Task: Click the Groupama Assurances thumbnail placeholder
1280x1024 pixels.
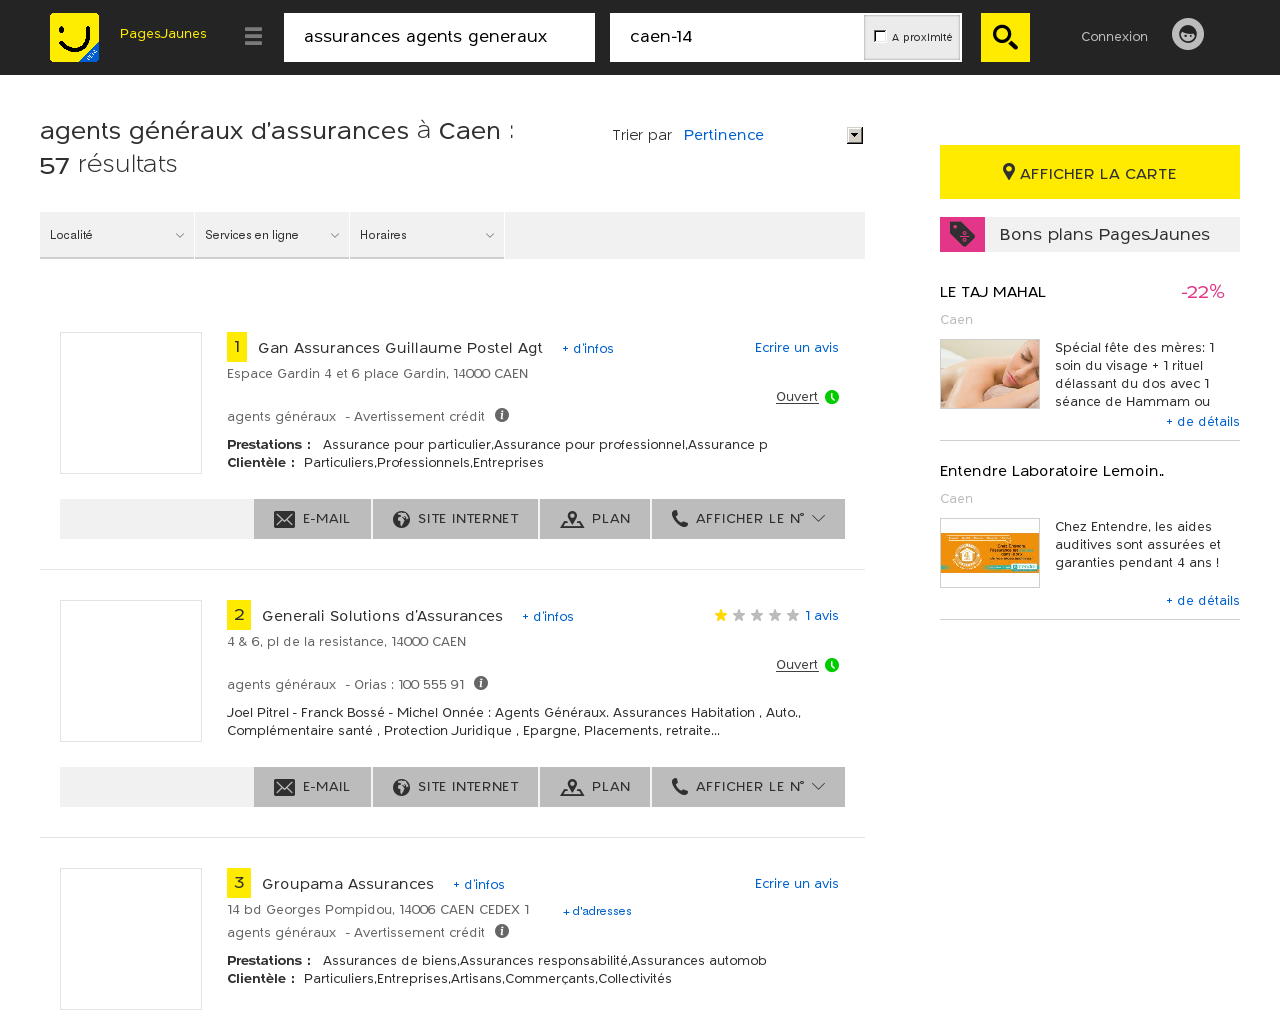Action: click(131, 939)
